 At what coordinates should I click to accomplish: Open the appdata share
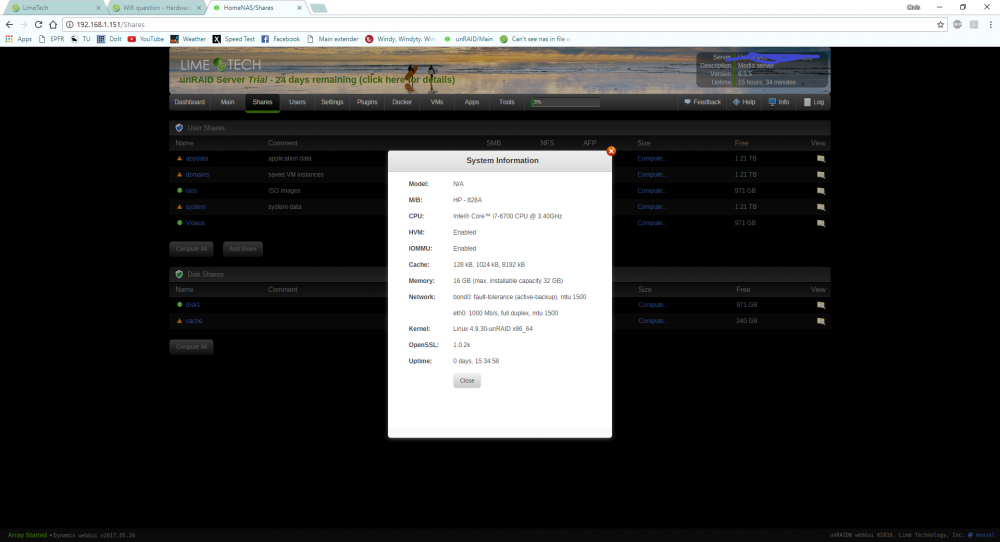[x=197, y=158]
